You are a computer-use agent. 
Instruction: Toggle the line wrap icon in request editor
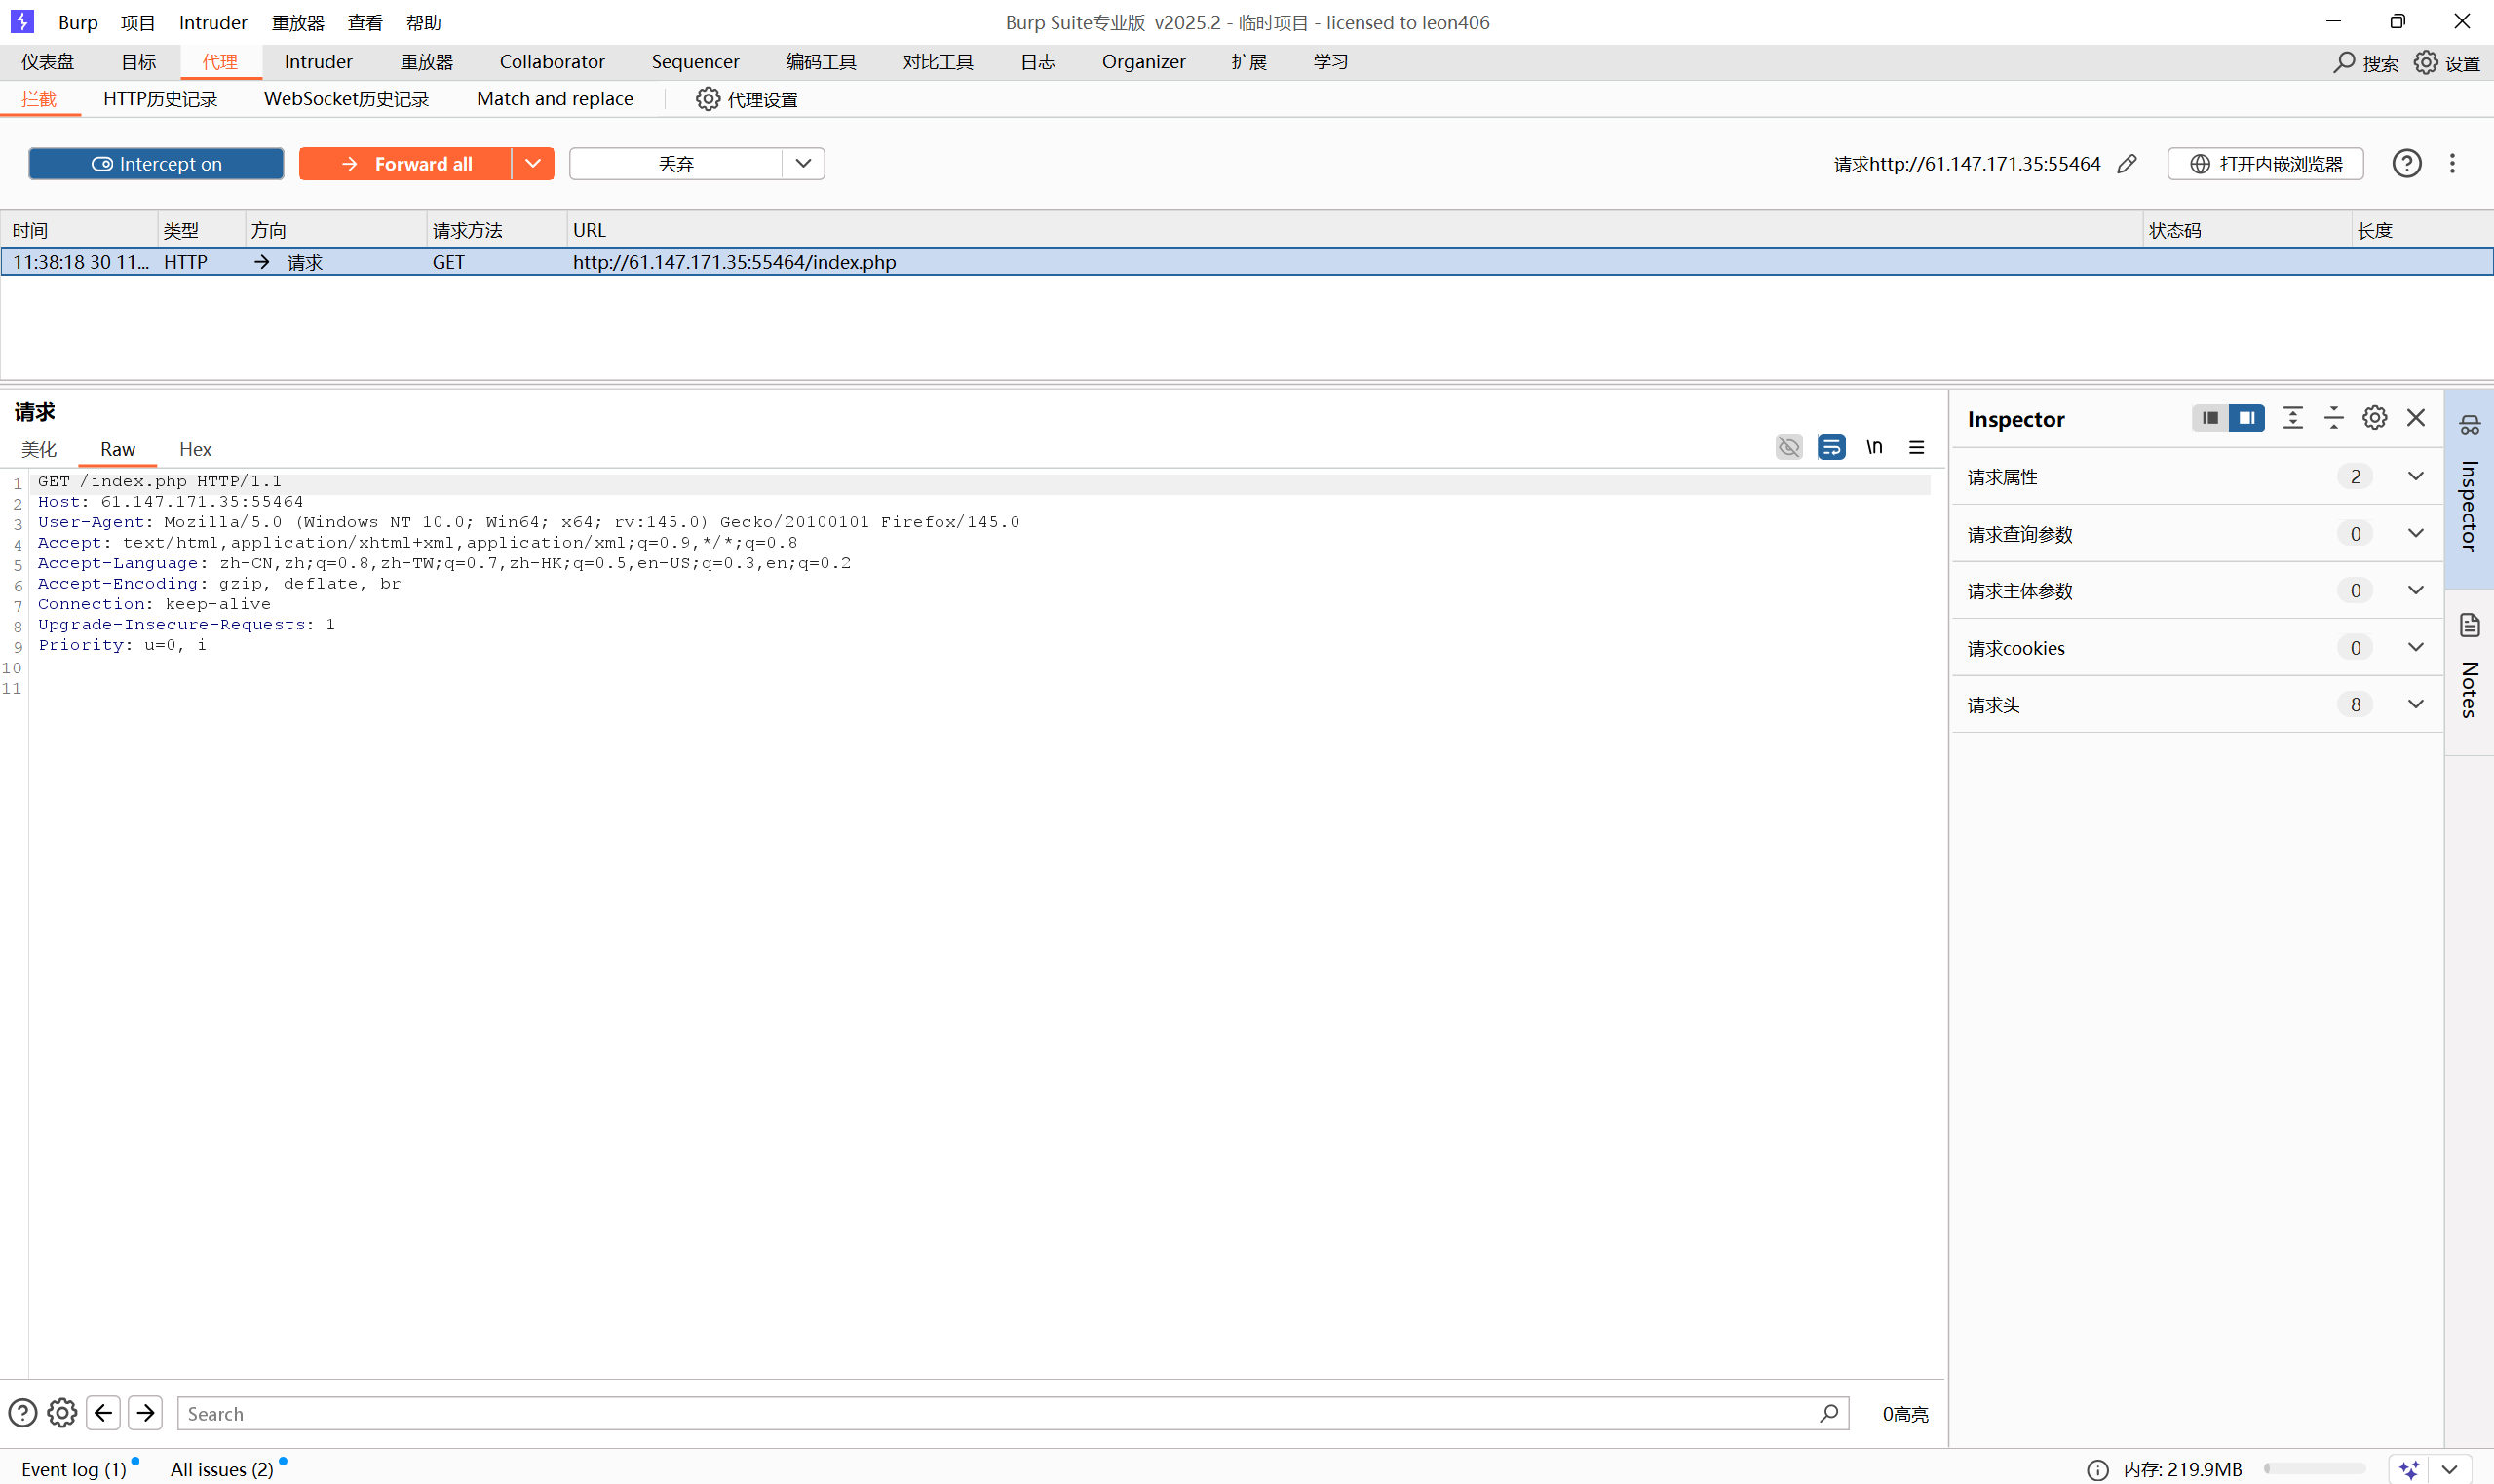(1831, 447)
